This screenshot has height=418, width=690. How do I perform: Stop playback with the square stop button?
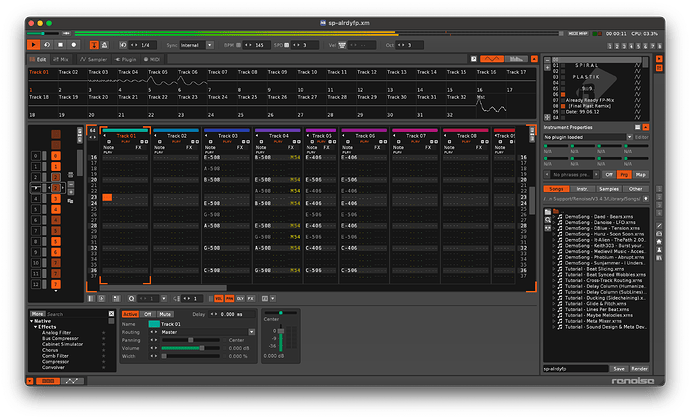point(61,45)
